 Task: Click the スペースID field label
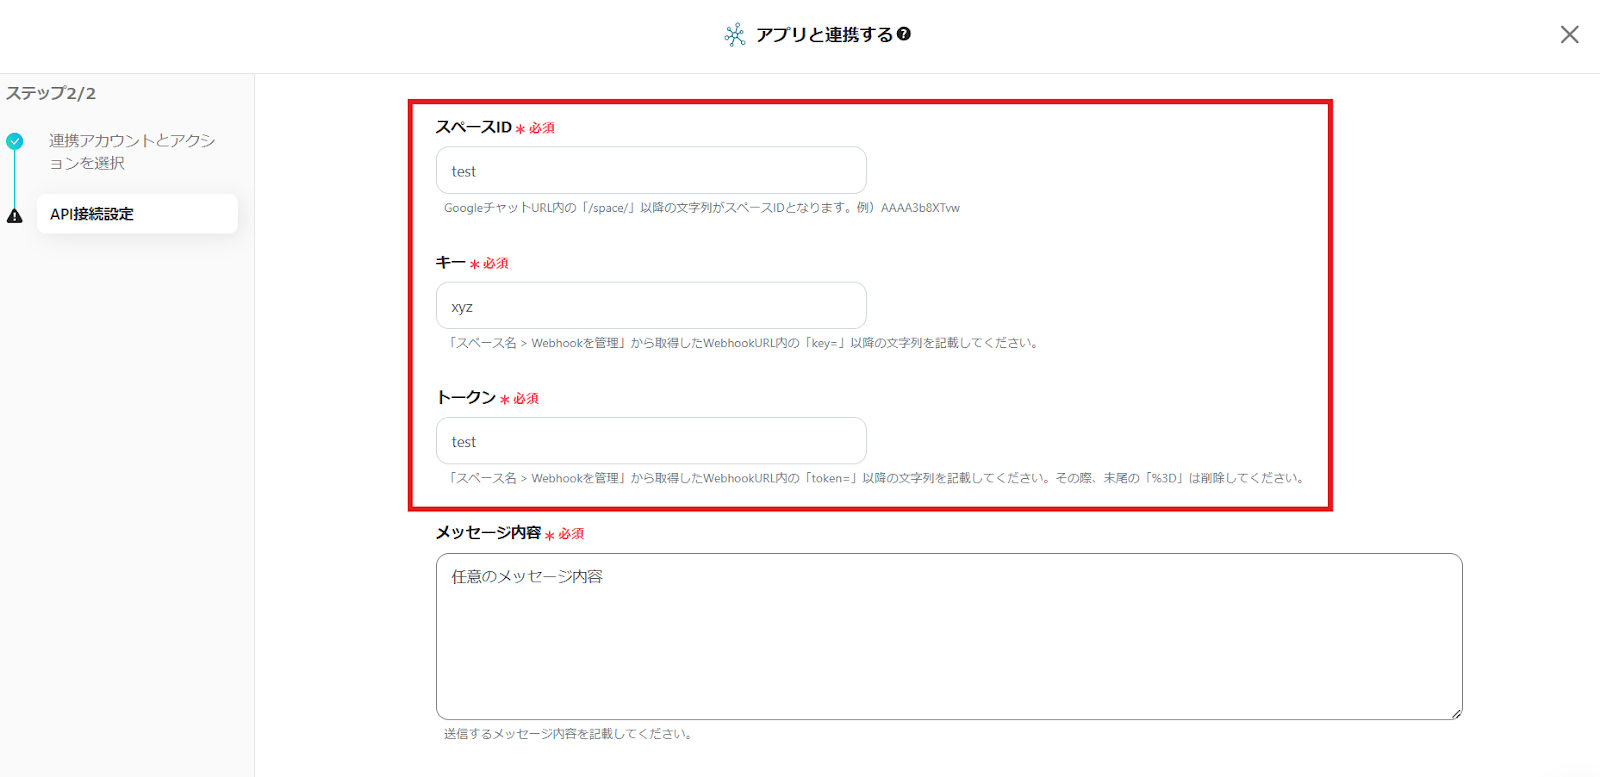(474, 127)
